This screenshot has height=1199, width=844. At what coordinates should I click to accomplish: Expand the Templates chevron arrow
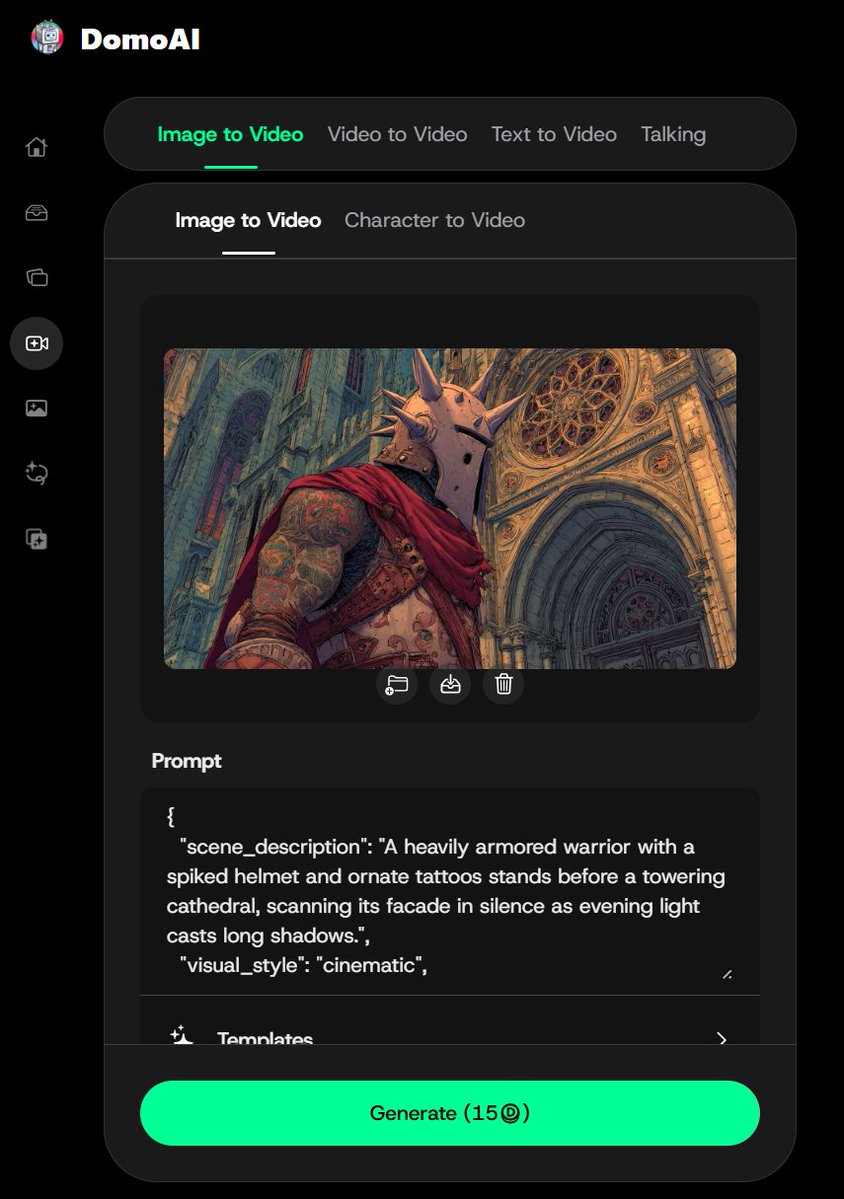pyautogui.click(x=722, y=1038)
